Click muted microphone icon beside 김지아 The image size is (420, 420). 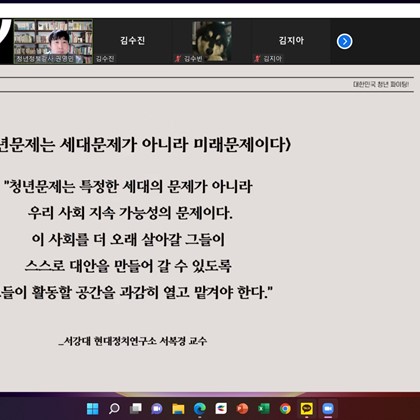click(257, 59)
